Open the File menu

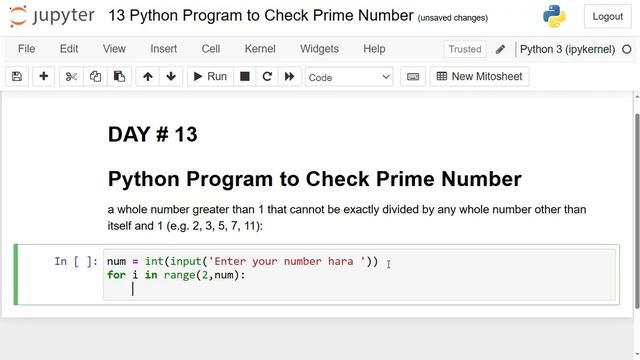click(27, 49)
